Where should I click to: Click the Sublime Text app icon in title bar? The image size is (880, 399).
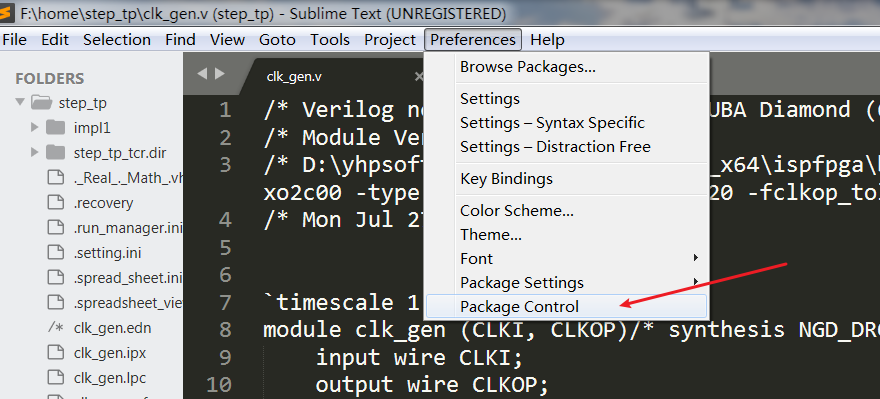point(6,12)
